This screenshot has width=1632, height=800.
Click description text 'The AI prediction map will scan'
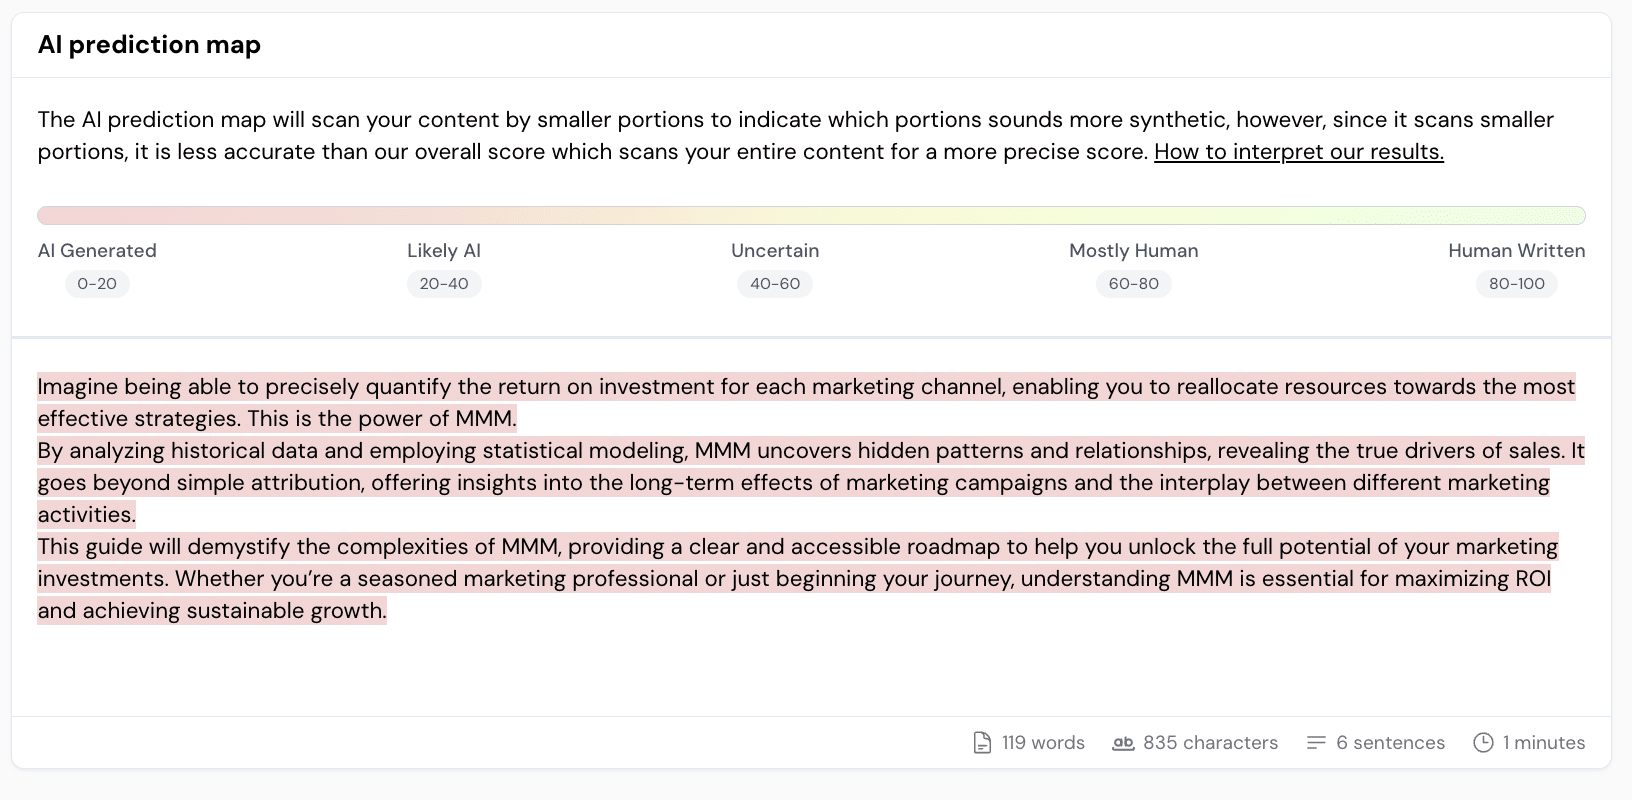(x=795, y=136)
